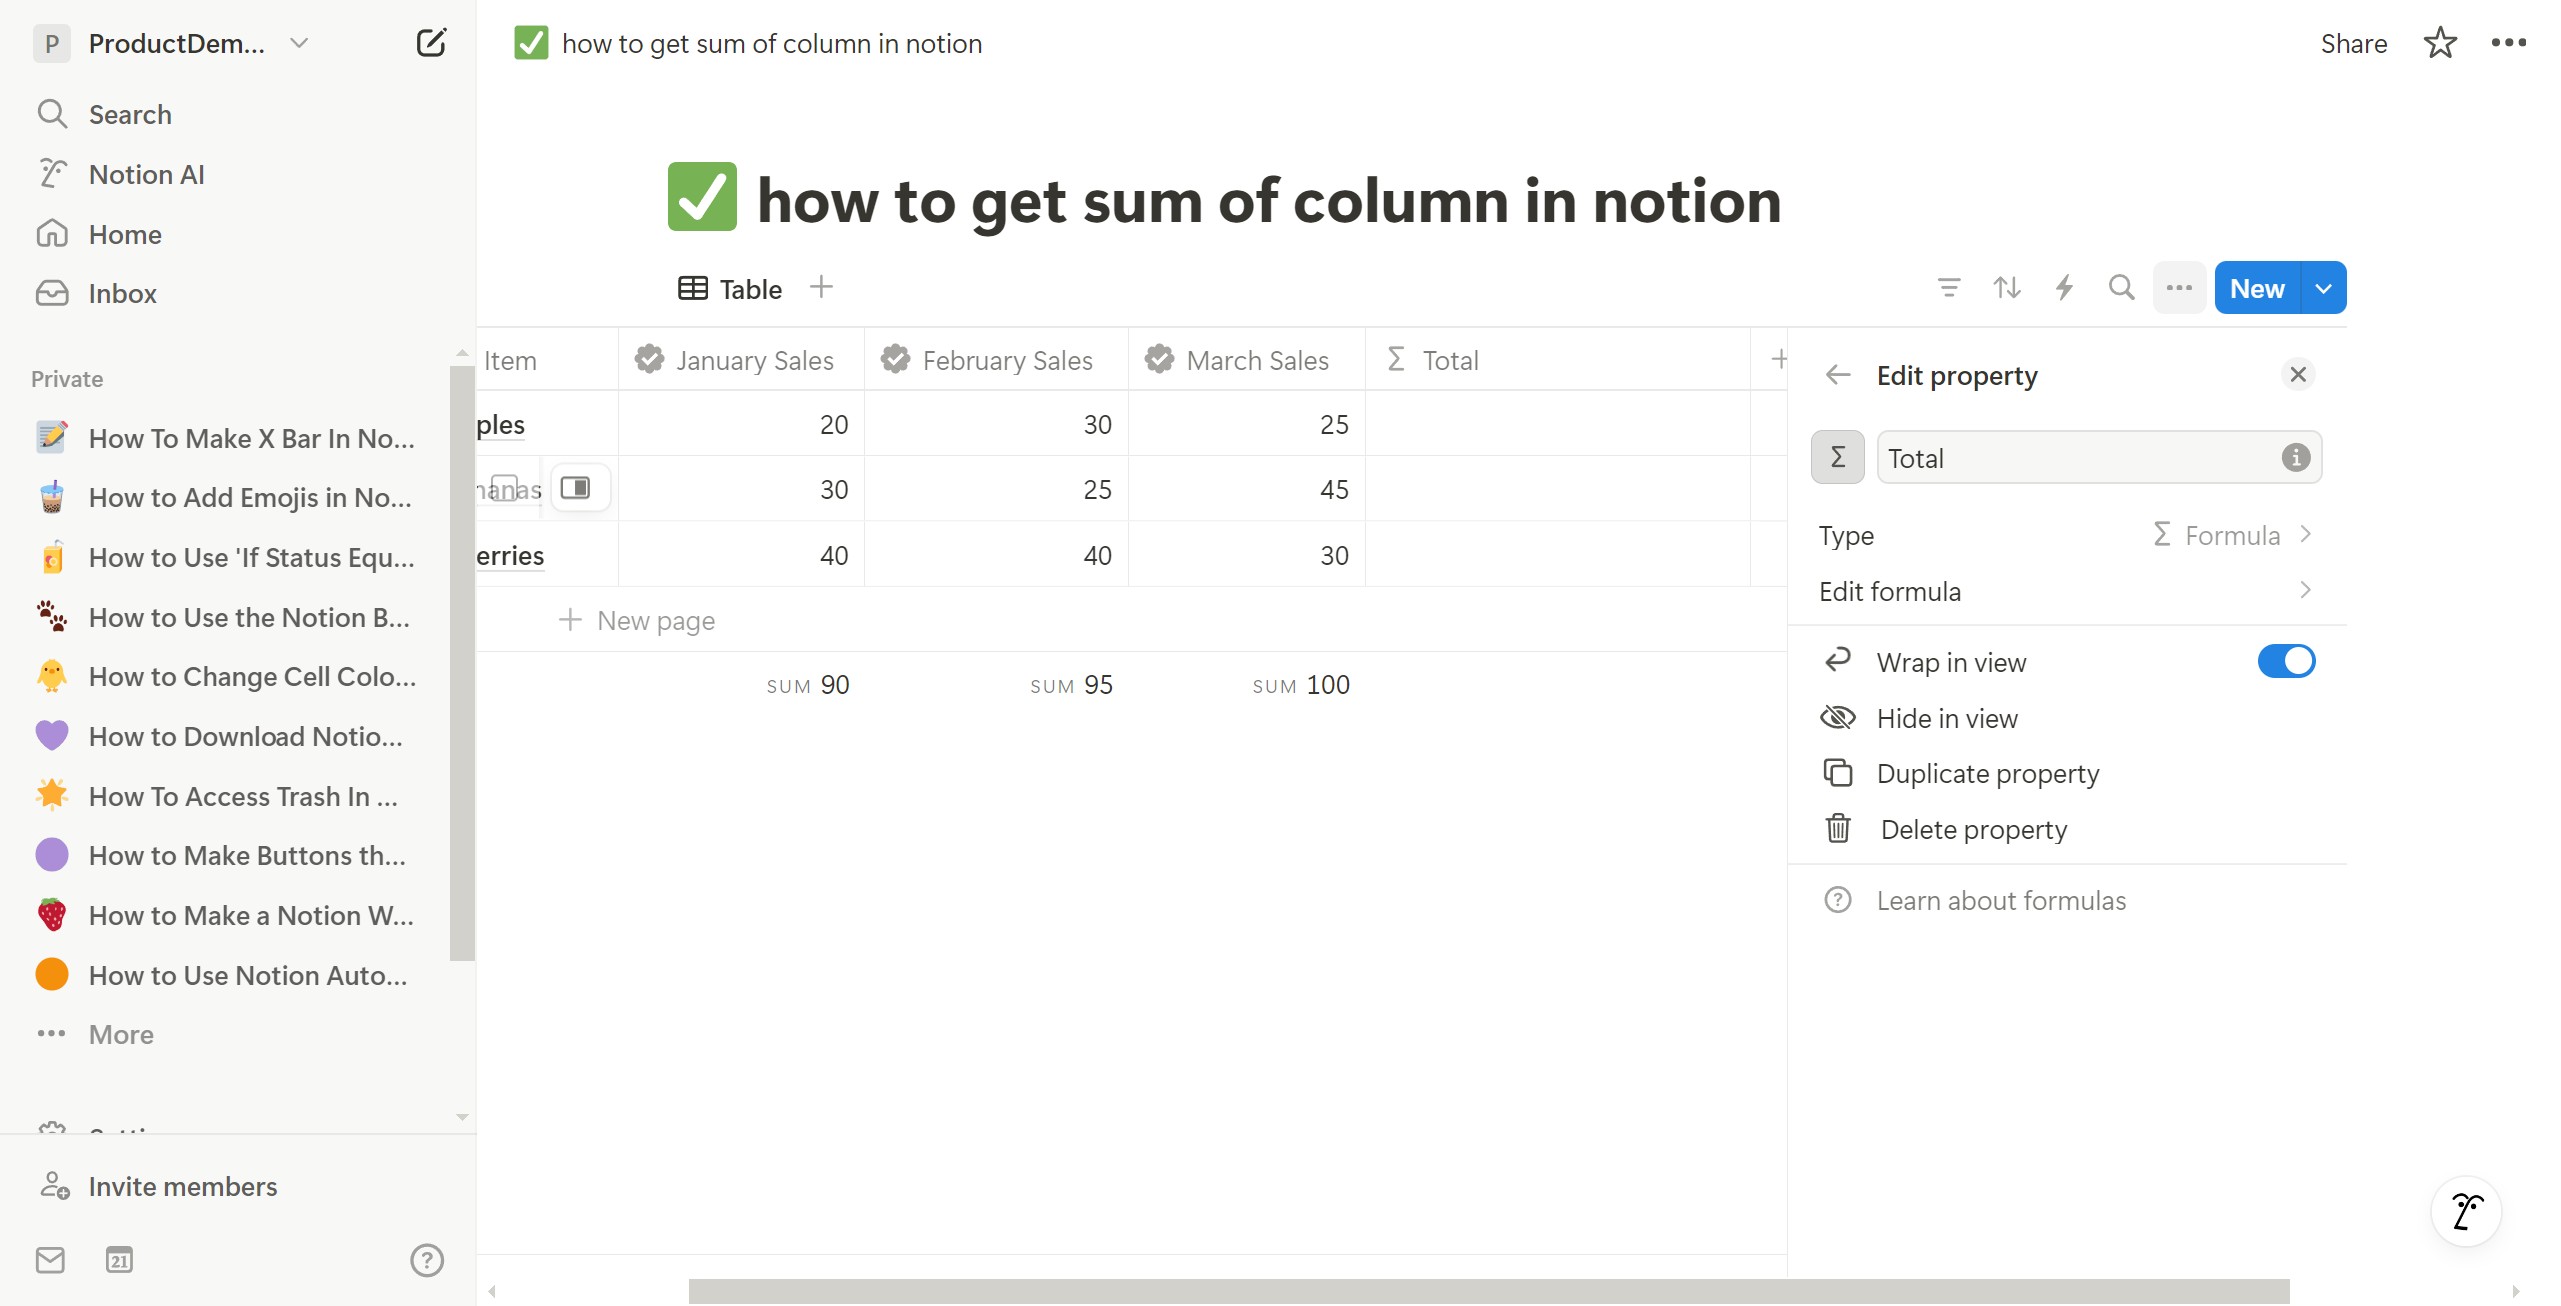Select the Bananas row checkbox

[x=505, y=488]
